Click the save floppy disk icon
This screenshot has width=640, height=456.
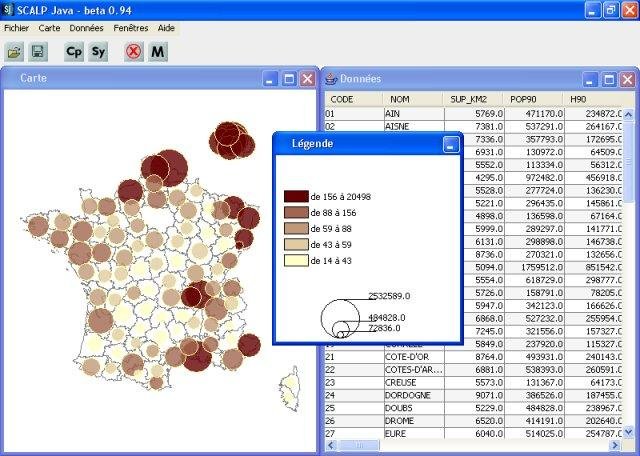38,52
